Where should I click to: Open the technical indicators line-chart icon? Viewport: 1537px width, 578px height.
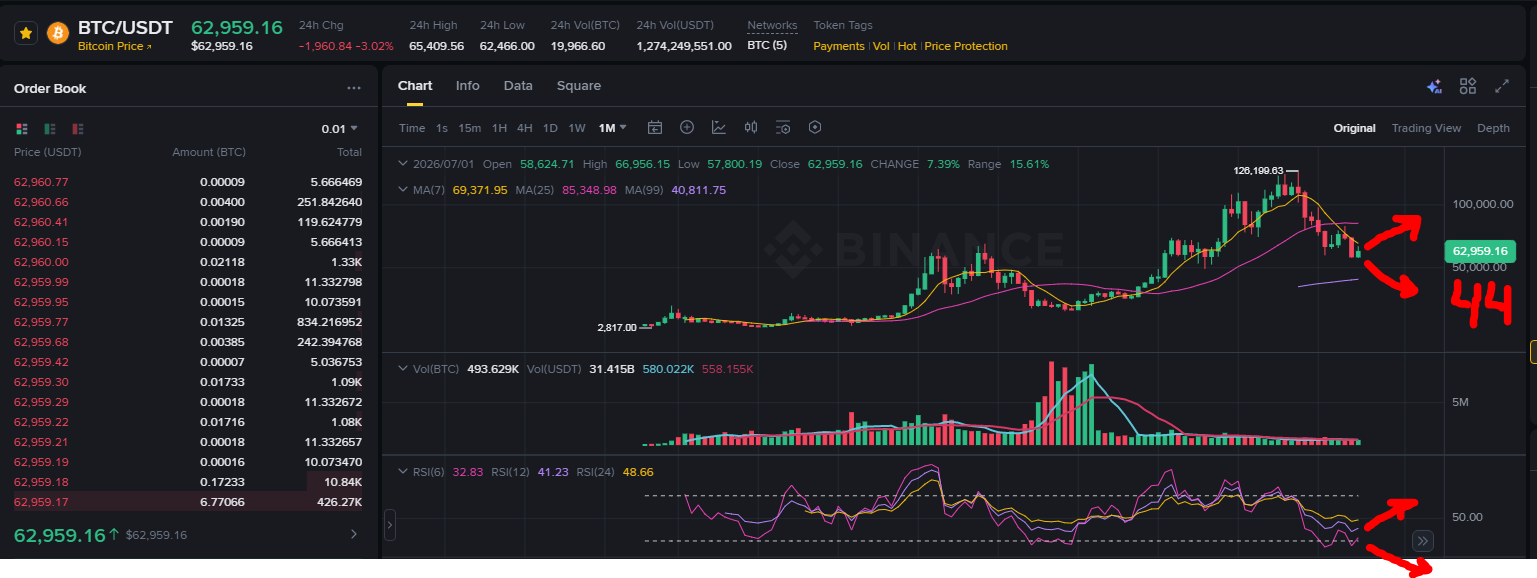(x=719, y=127)
